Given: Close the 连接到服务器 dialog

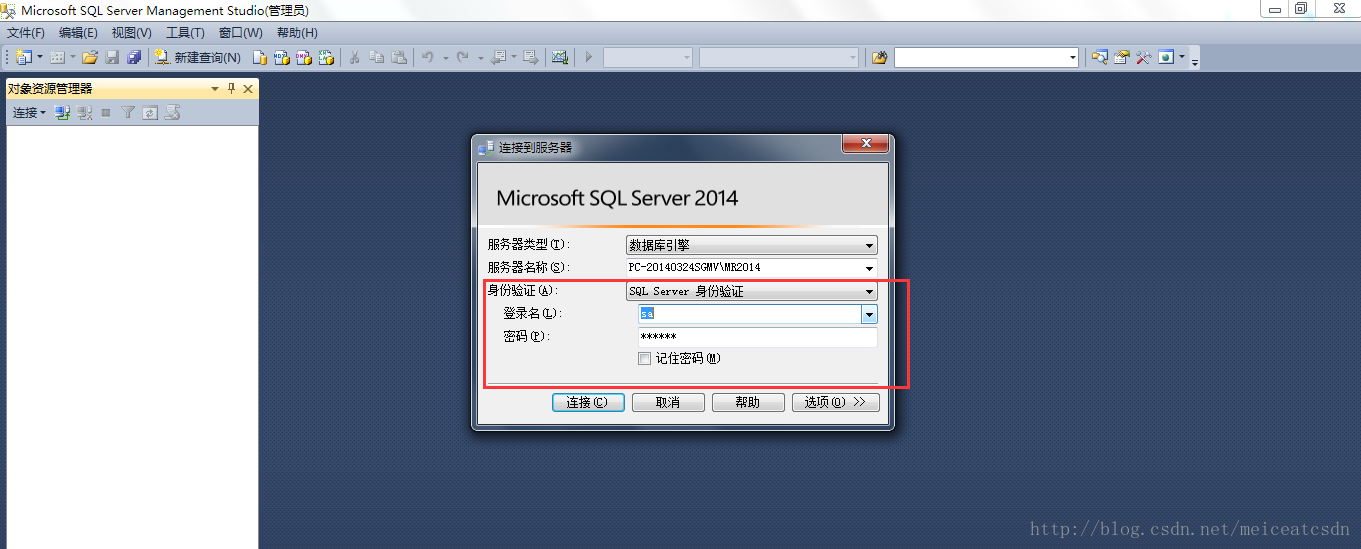Looking at the screenshot, I should [x=866, y=144].
